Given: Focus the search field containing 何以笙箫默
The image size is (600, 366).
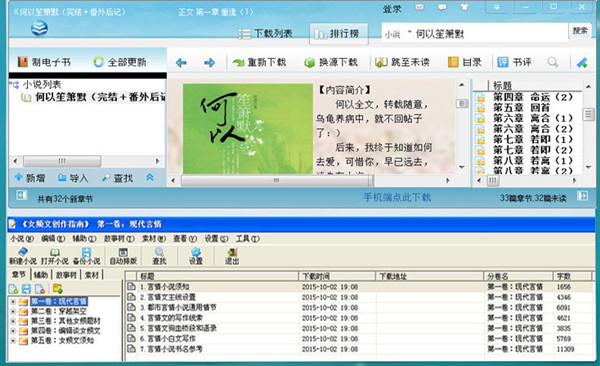Looking at the screenshot, I should point(491,34).
